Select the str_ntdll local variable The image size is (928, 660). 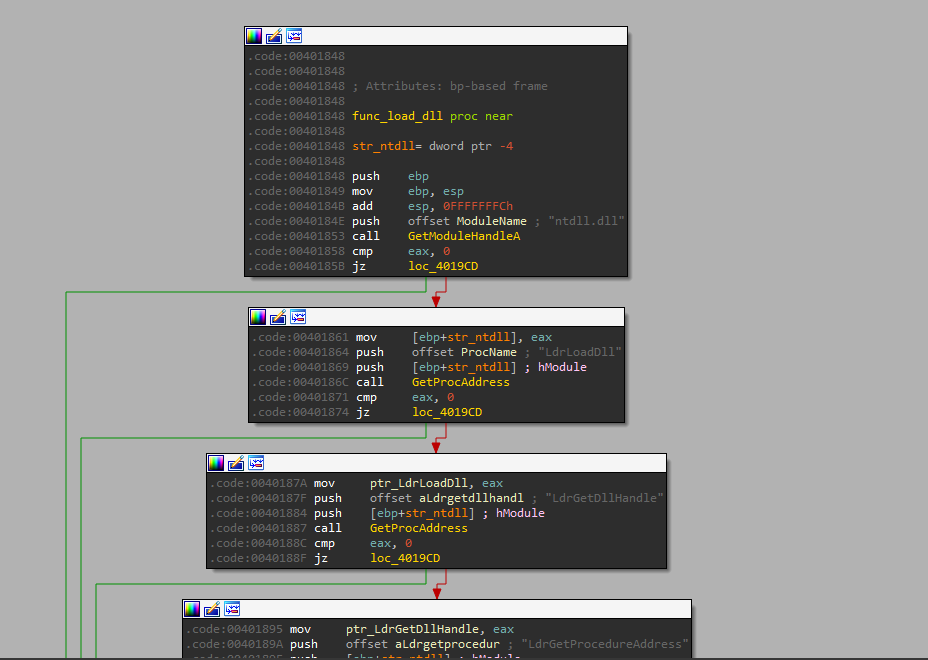point(384,145)
